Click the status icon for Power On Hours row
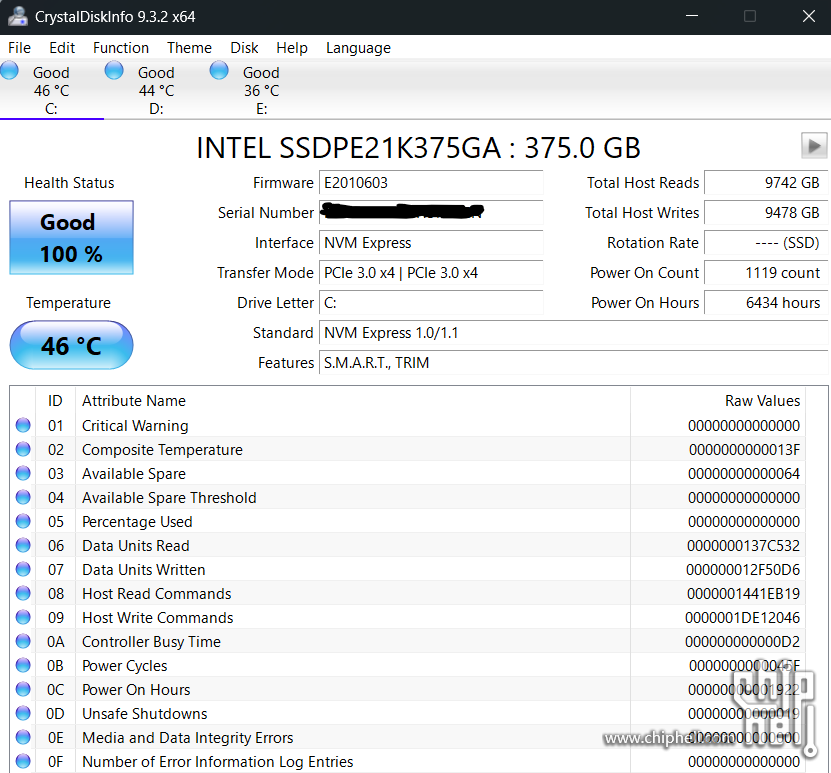This screenshot has width=831, height=773. [x=23, y=689]
